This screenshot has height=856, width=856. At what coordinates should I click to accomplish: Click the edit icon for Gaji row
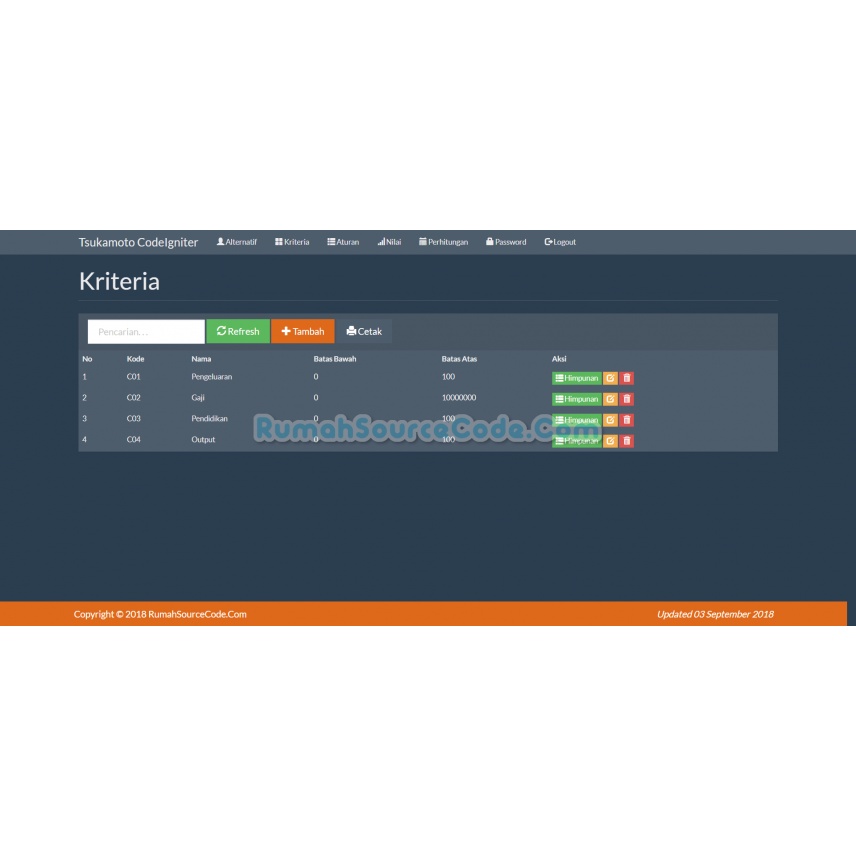coord(610,399)
